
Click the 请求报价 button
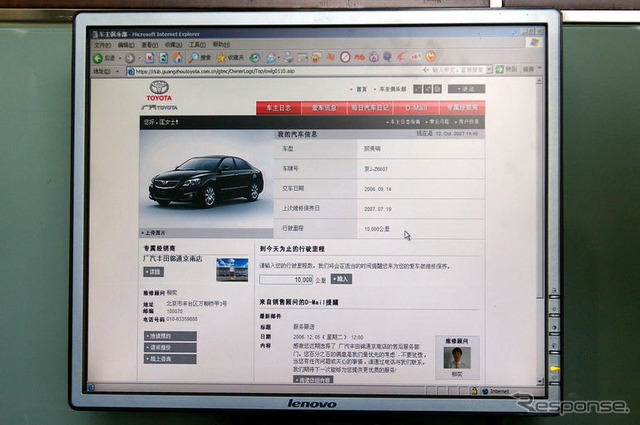pos(170,347)
